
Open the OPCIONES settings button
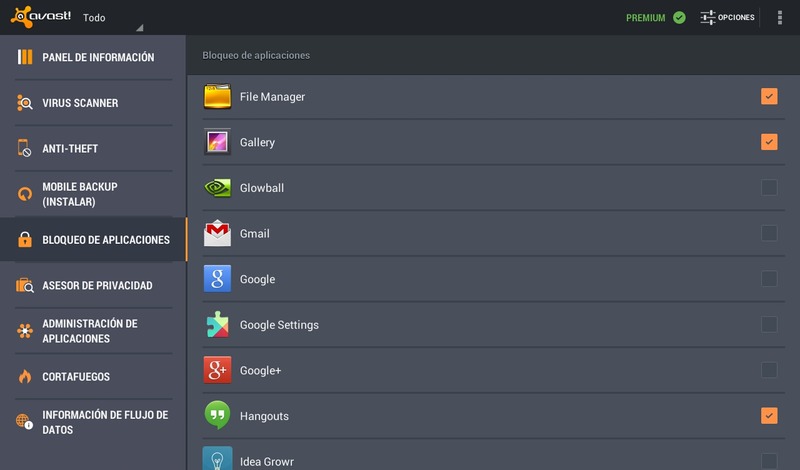point(727,17)
